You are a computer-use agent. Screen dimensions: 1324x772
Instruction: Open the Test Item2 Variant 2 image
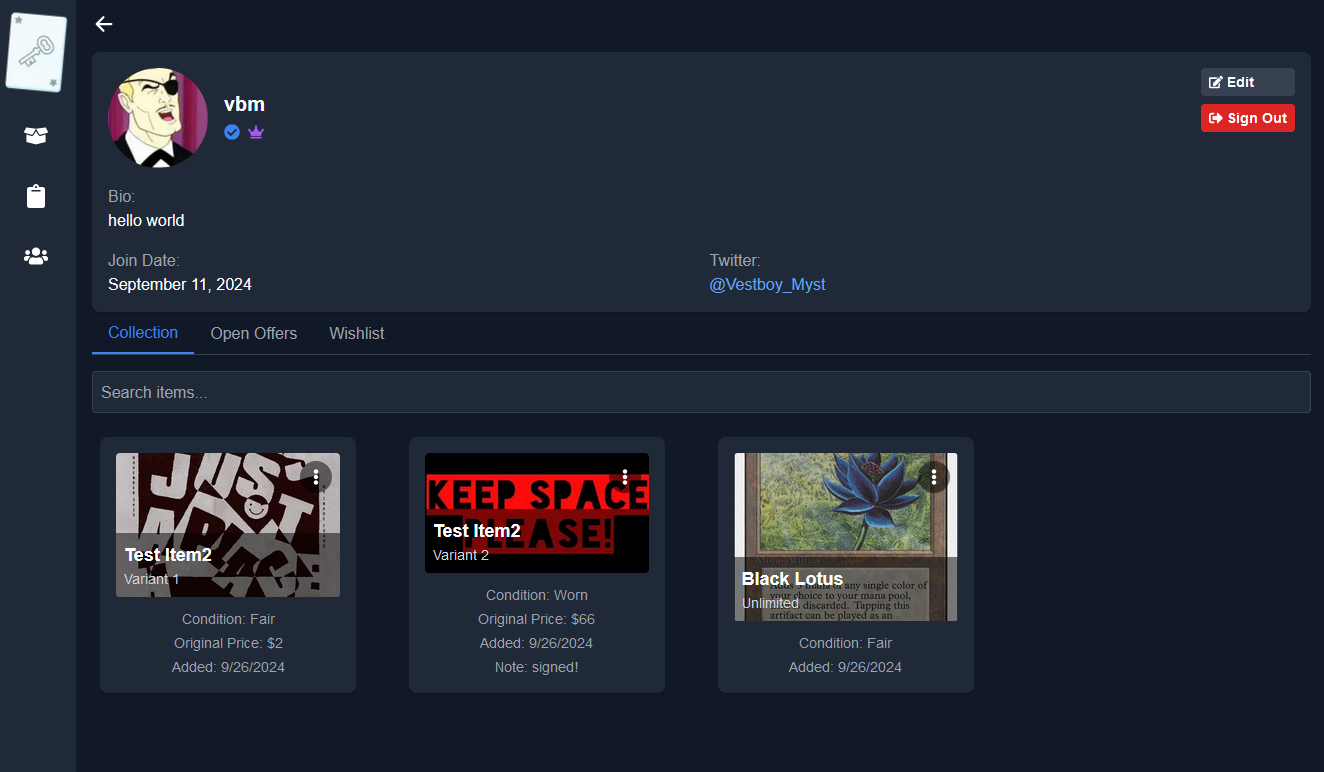(537, 513)
